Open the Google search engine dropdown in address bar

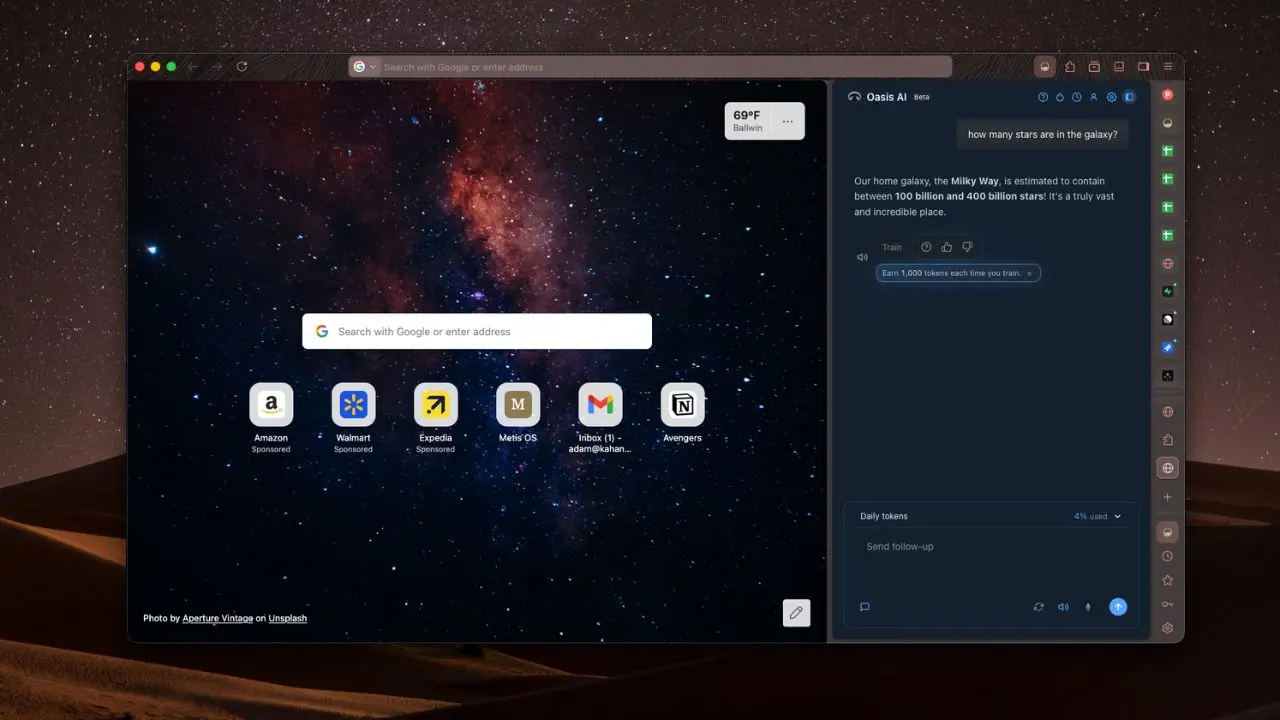(x=364, y=67)
